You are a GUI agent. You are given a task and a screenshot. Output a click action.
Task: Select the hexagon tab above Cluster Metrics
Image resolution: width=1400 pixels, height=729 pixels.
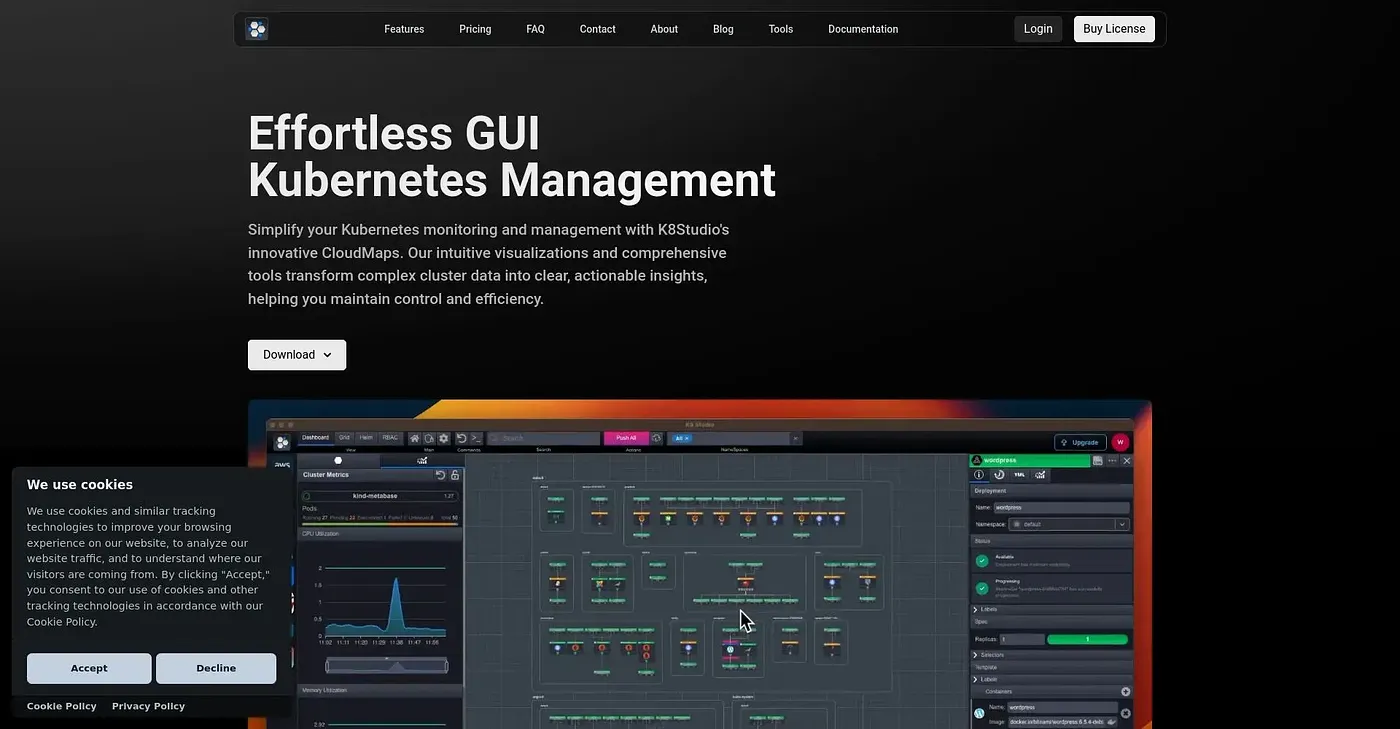[x=338, y=461]
